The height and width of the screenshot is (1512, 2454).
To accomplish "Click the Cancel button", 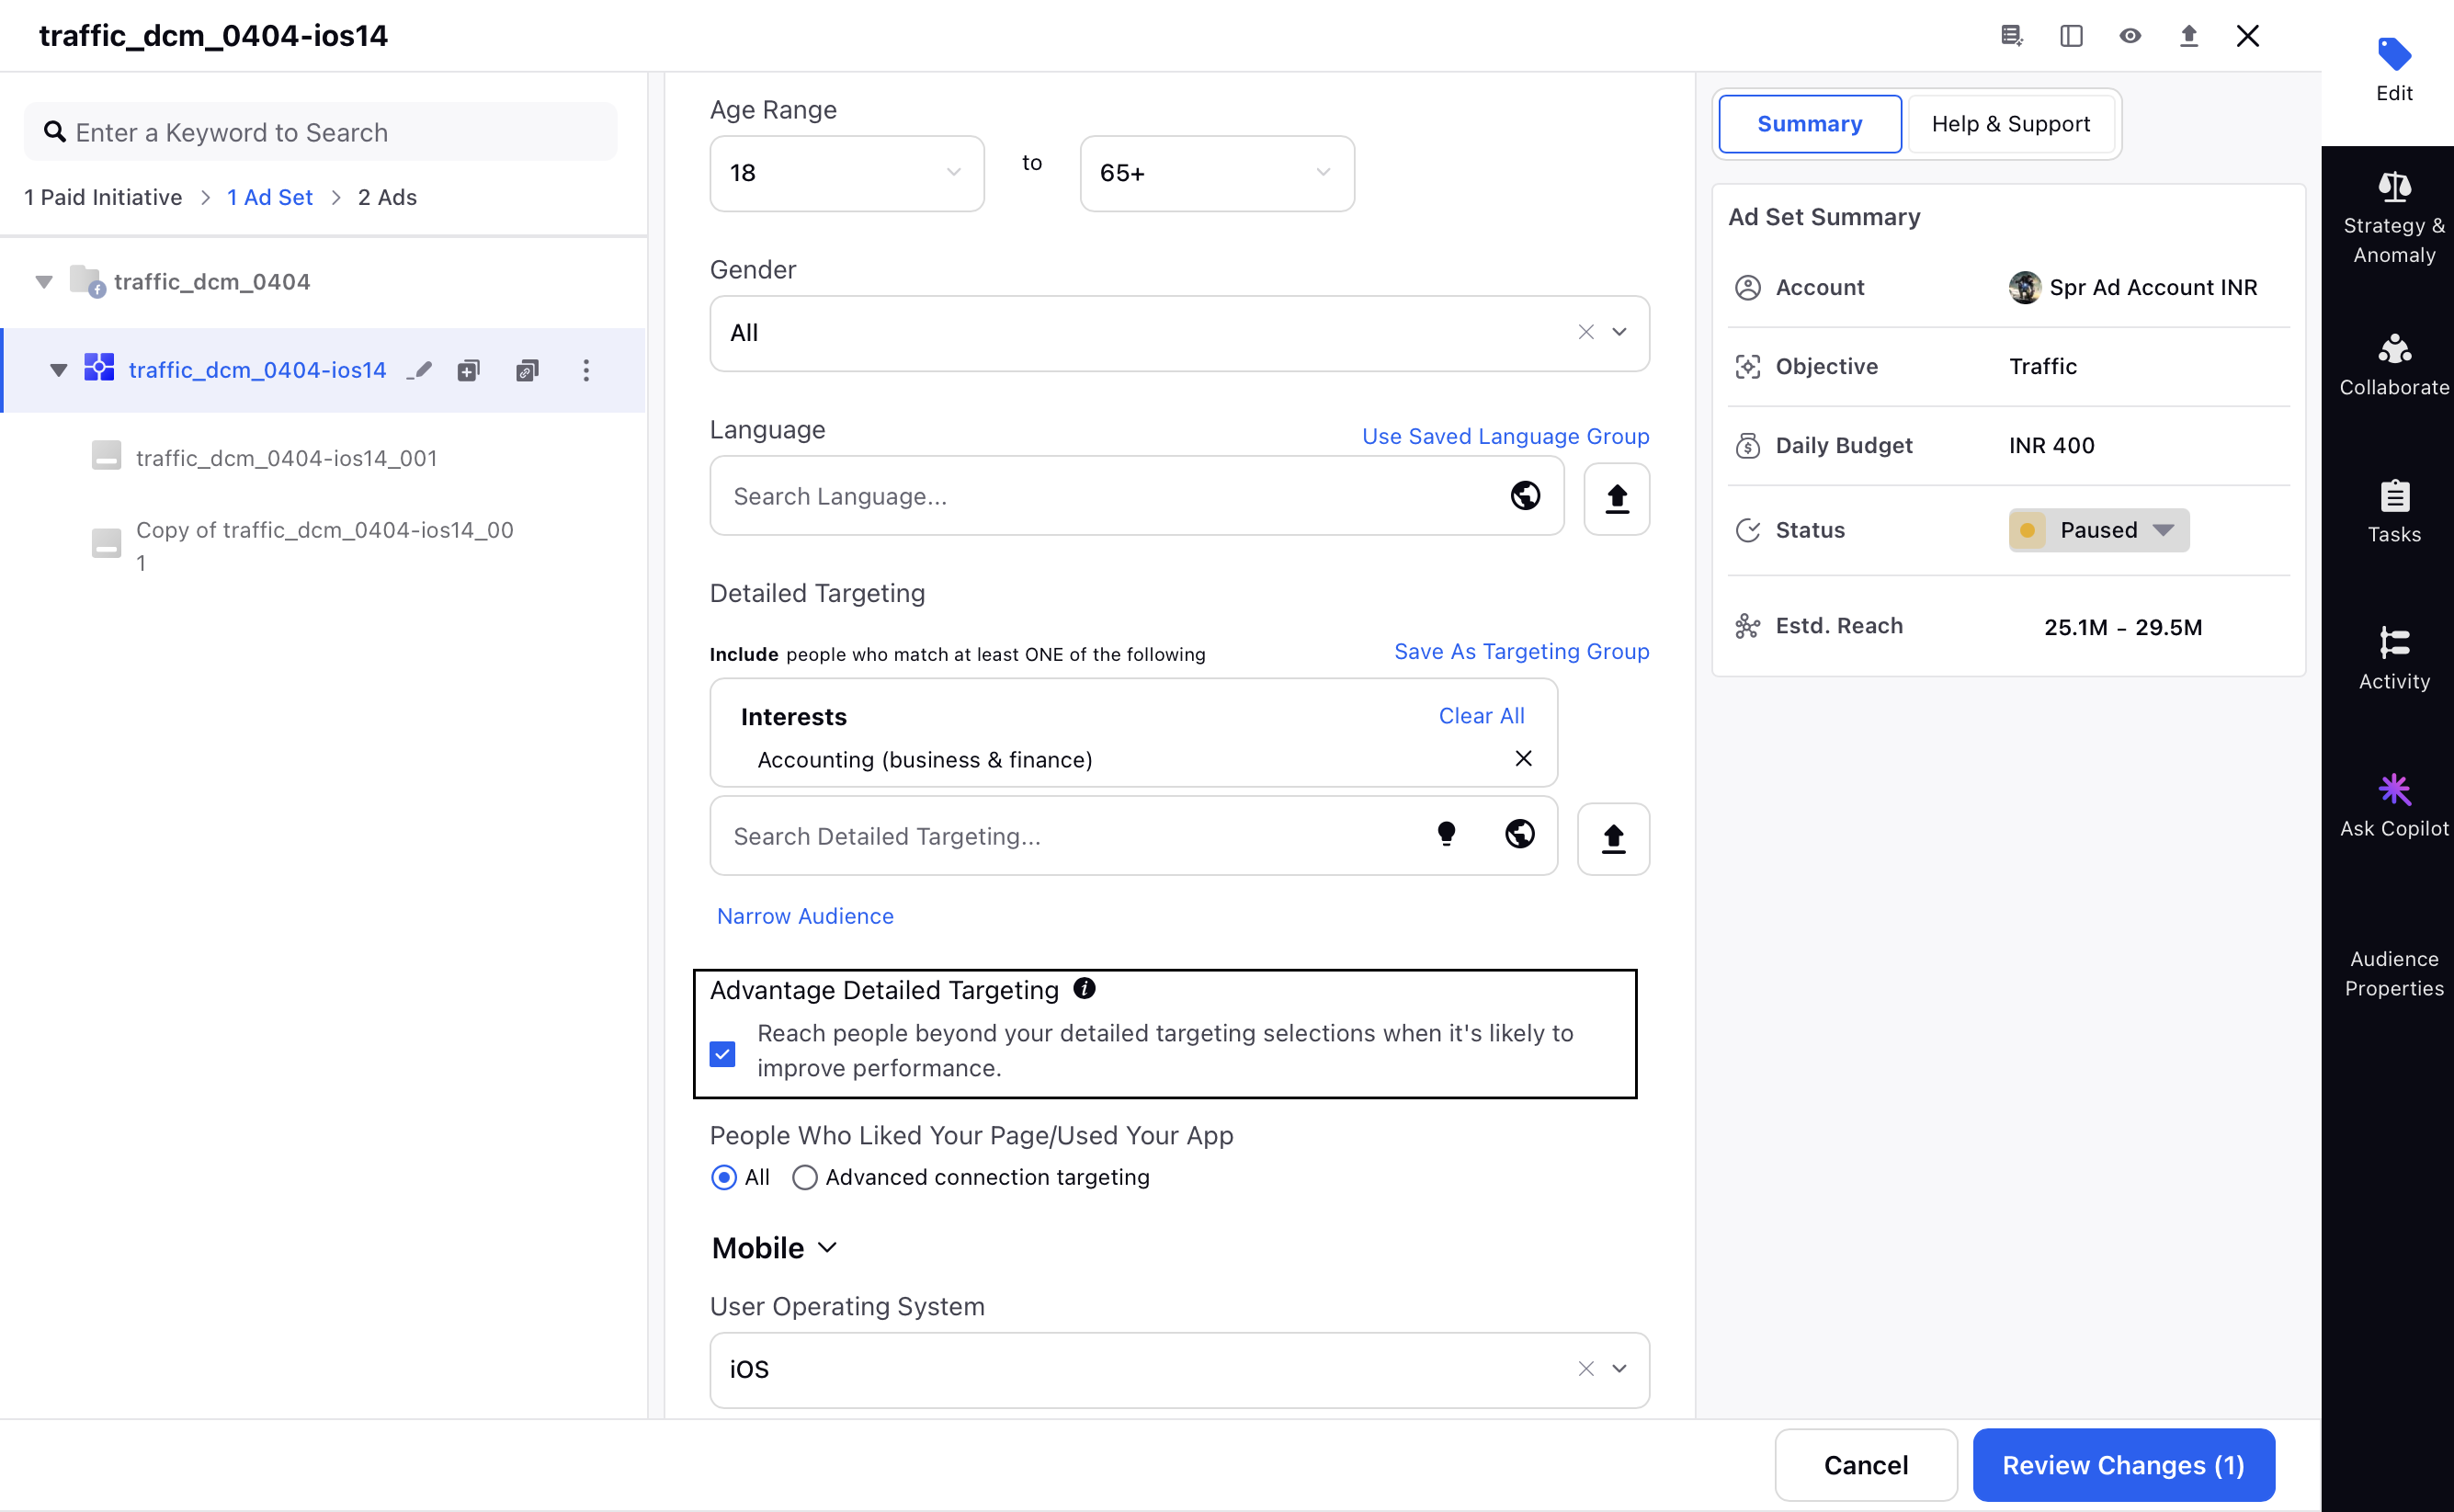I will pyautogui.click(x=1865, y=1465).
